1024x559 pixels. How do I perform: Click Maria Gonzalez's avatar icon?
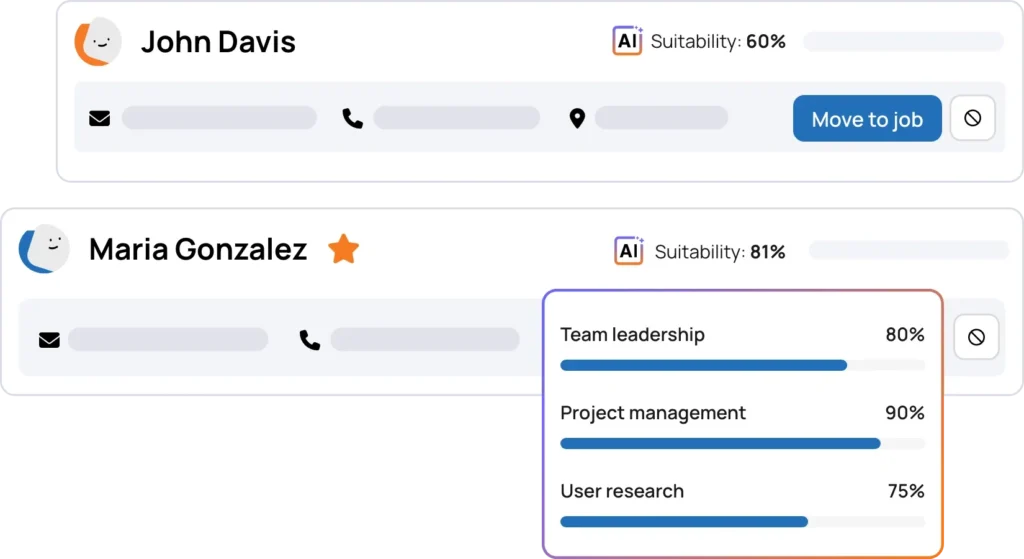coord(43,249)
